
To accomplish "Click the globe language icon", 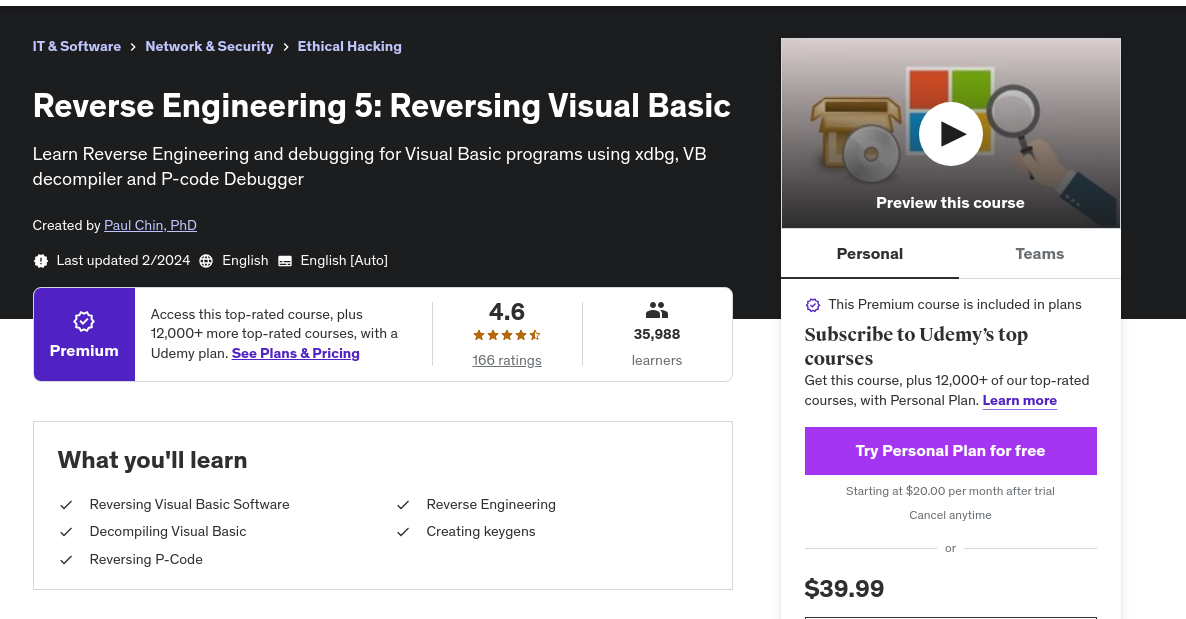I will 206,260.
